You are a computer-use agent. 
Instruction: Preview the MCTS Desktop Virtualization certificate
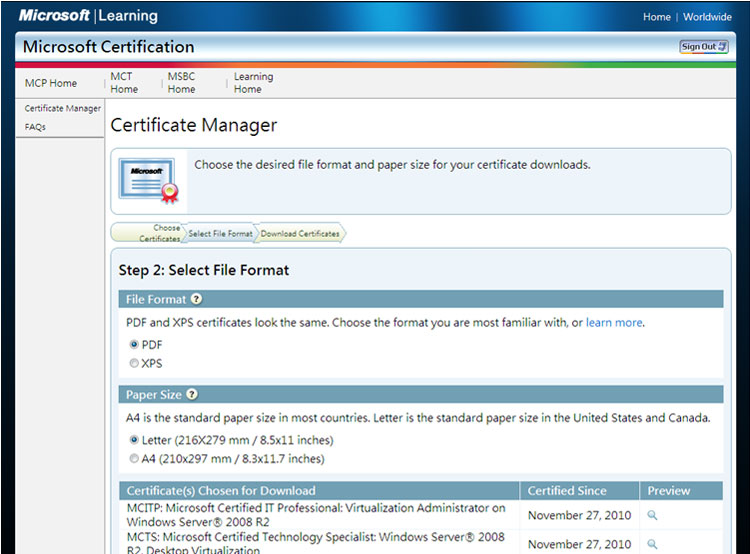(x=652, y=544)
